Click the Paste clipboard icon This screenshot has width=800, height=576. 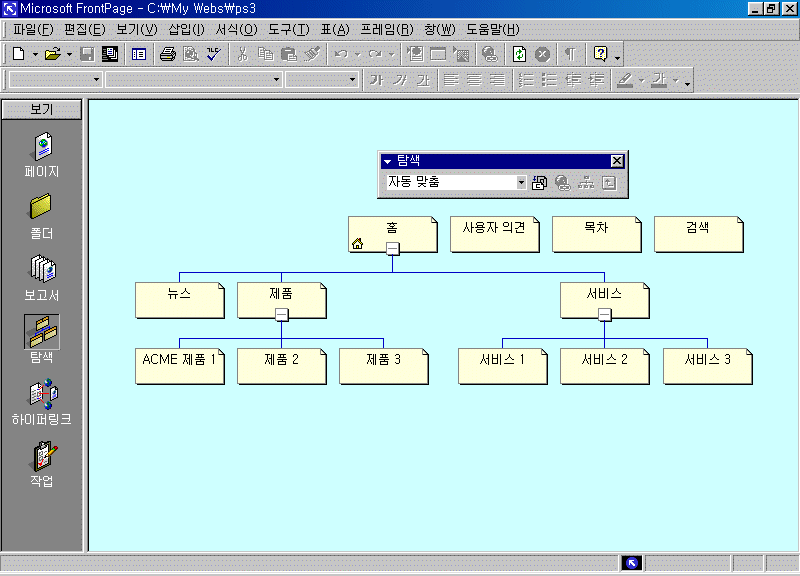click(289, 54)
